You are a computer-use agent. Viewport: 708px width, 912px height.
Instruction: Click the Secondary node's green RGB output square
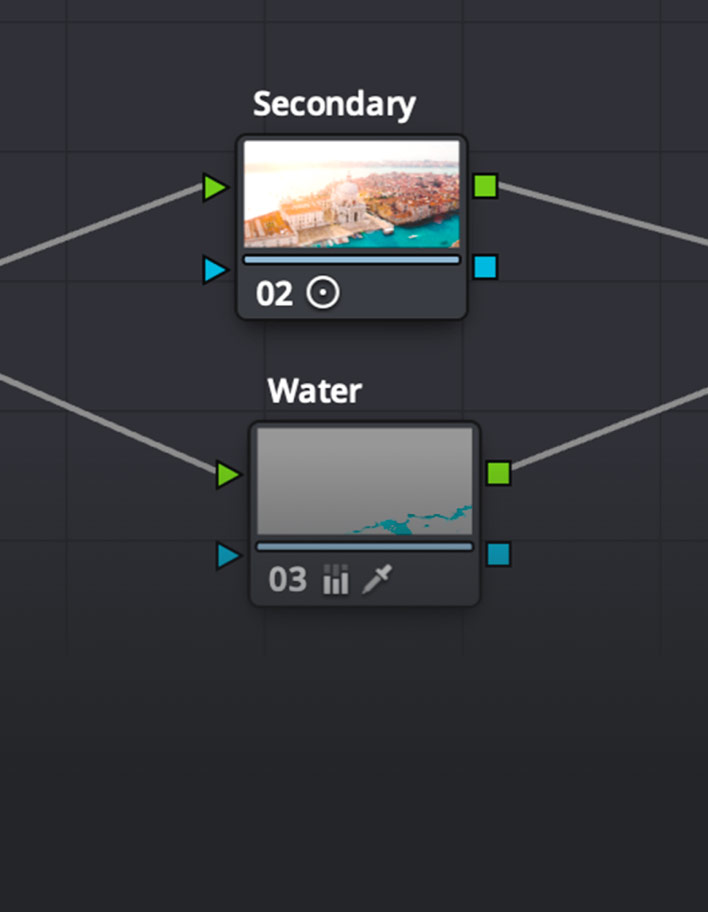485,186
